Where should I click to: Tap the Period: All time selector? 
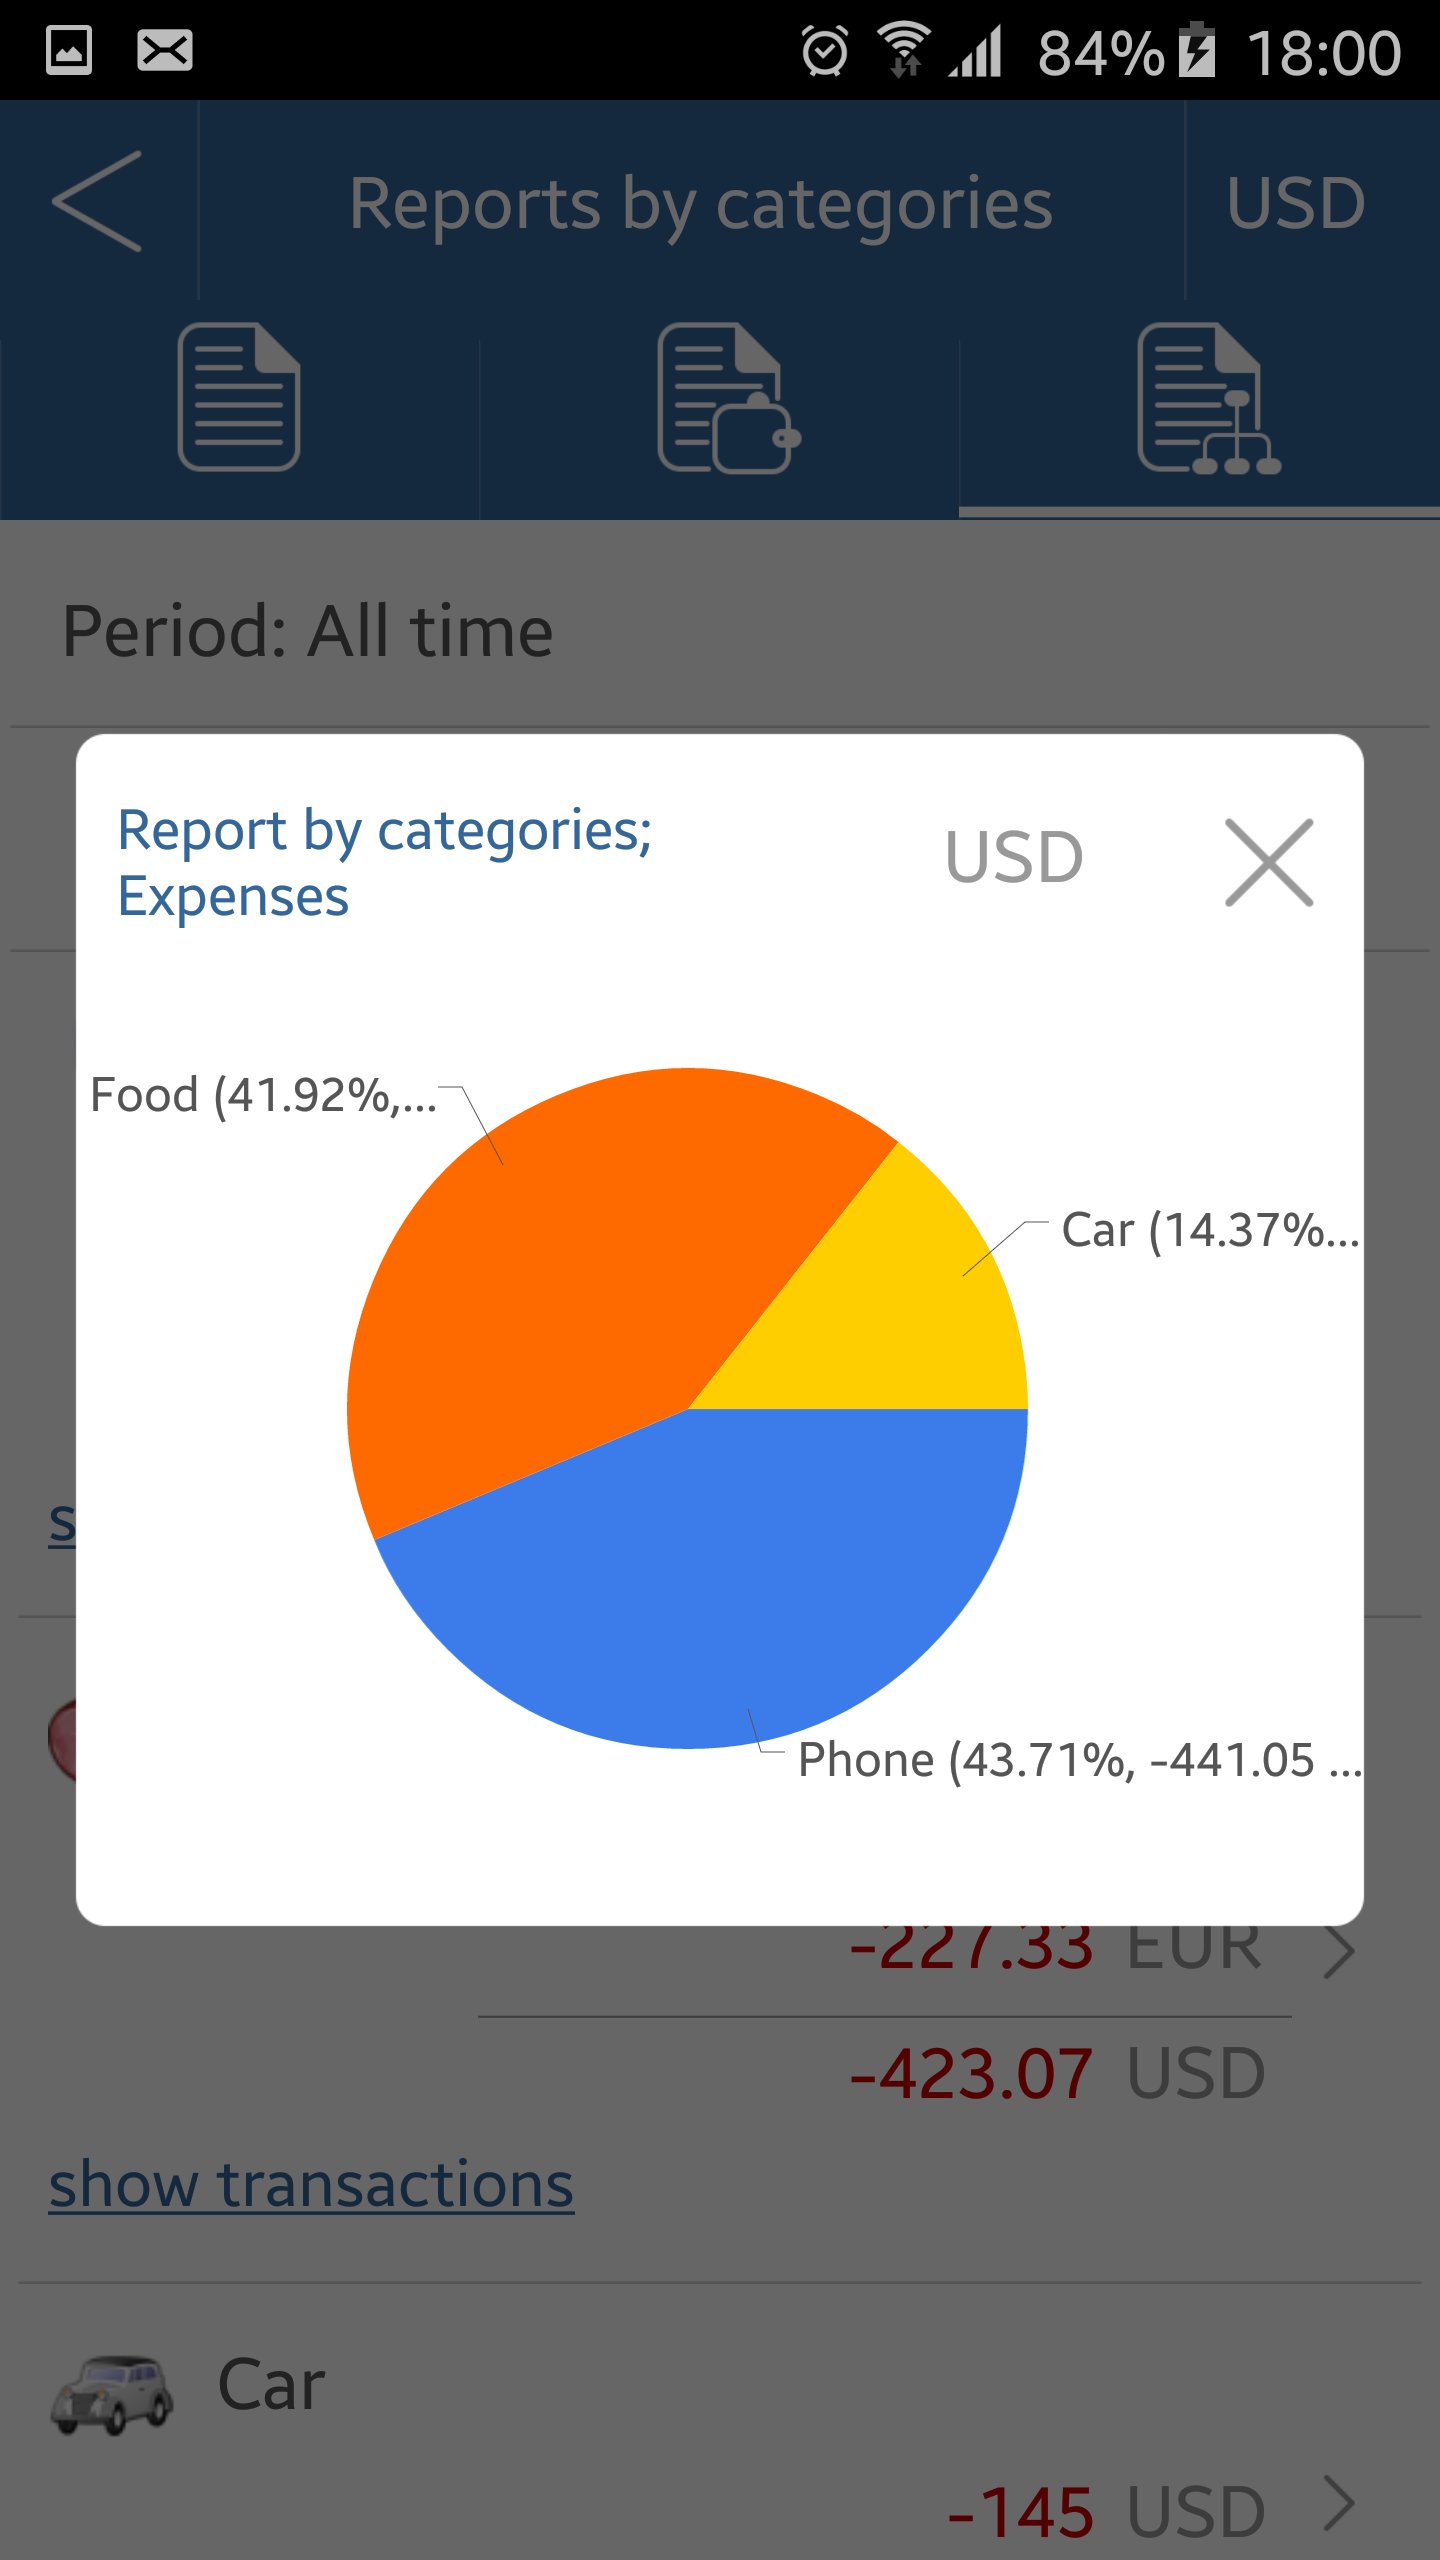(x=307, y=632)
